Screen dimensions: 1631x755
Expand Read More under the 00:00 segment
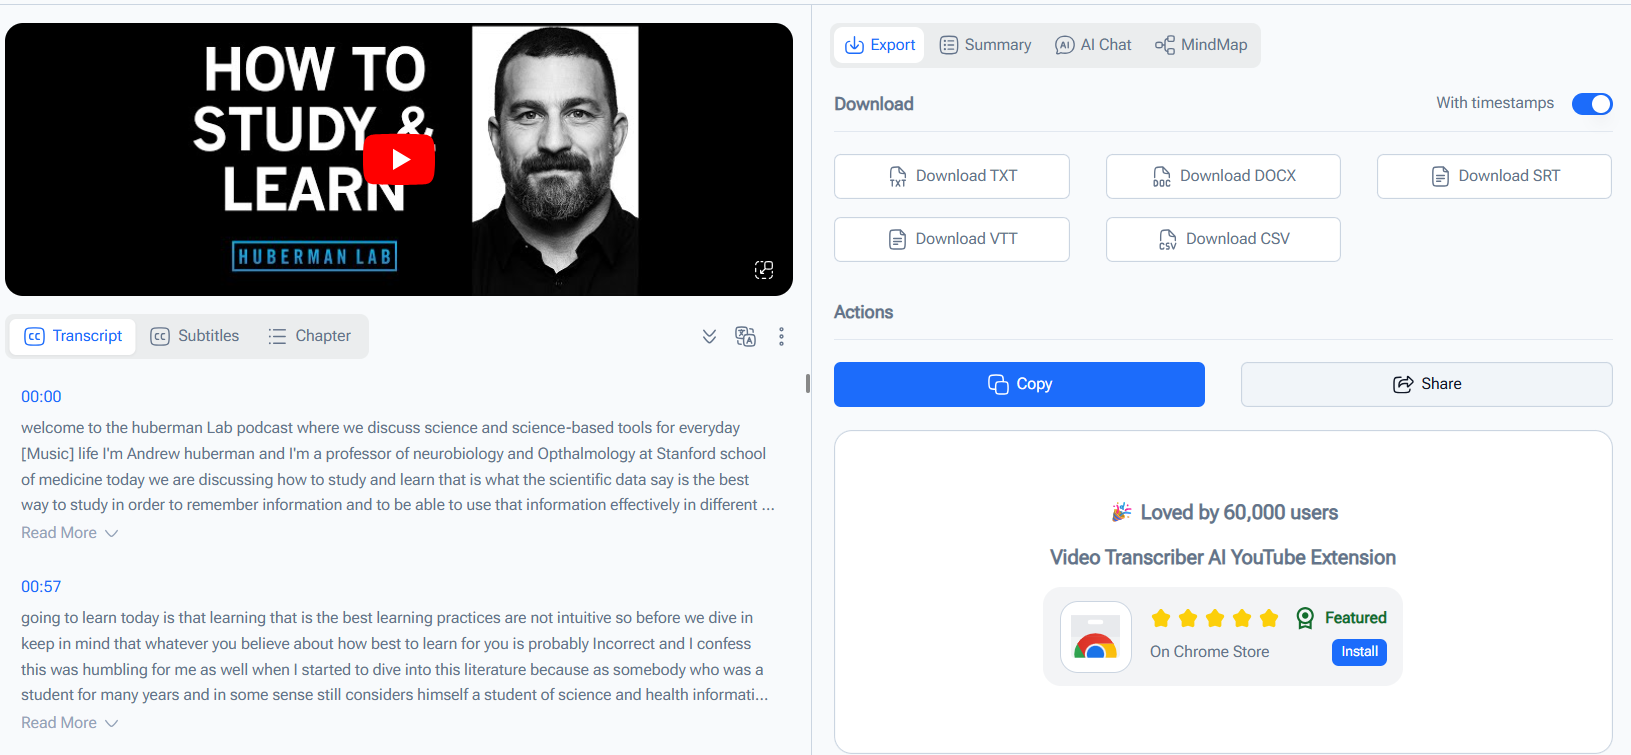coord(70,533)
